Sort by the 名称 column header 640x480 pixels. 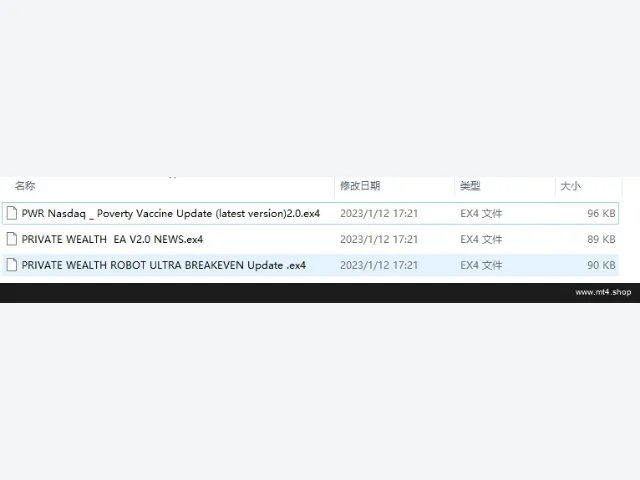click(x=25, y=186)
